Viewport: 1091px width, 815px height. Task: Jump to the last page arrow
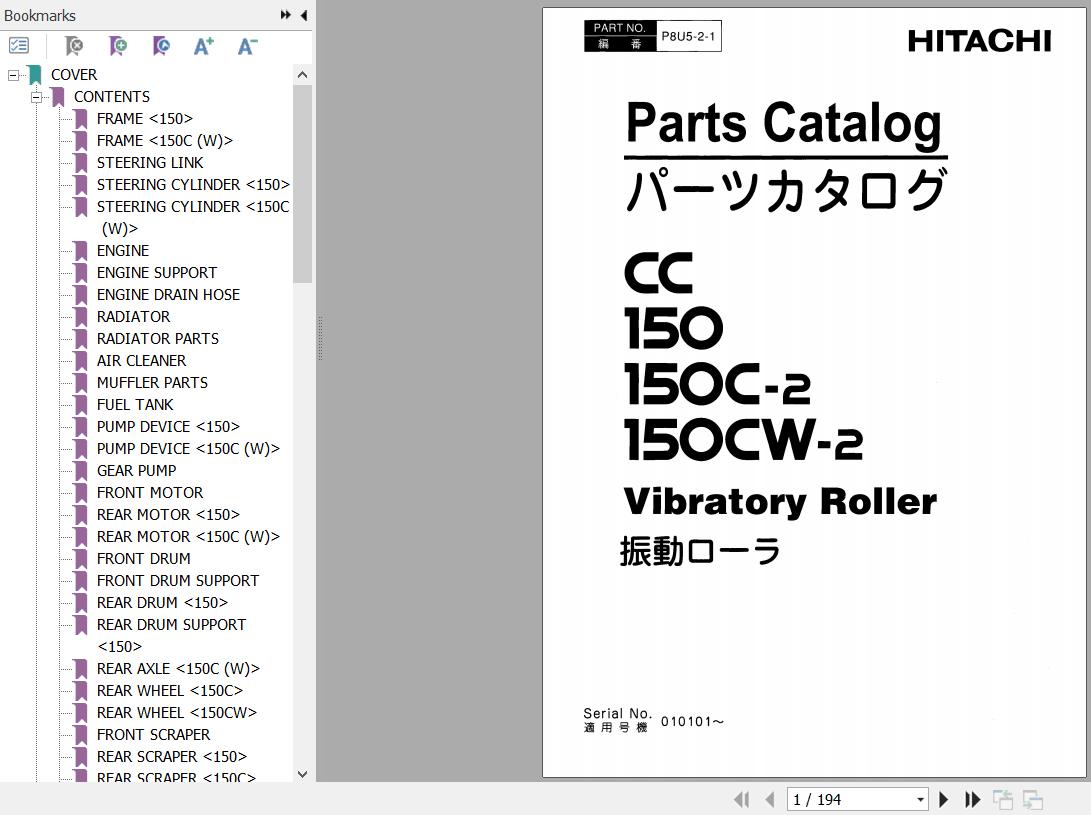point(972,799)
